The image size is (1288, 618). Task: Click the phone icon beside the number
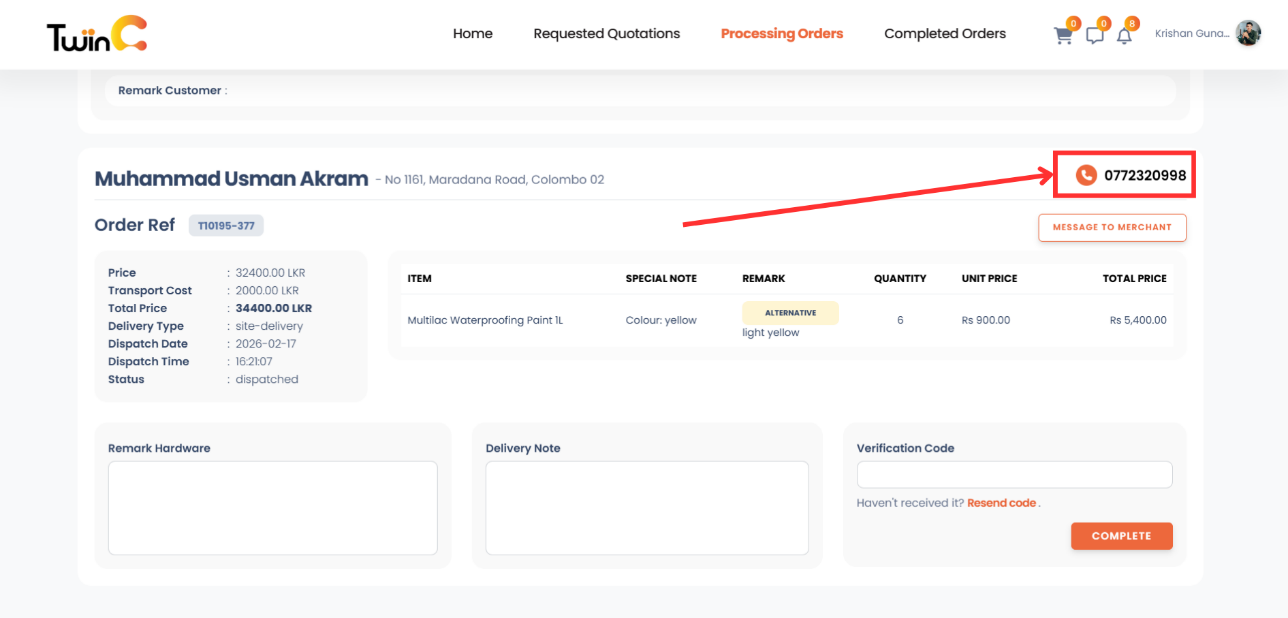click(x=1086, y=173)
